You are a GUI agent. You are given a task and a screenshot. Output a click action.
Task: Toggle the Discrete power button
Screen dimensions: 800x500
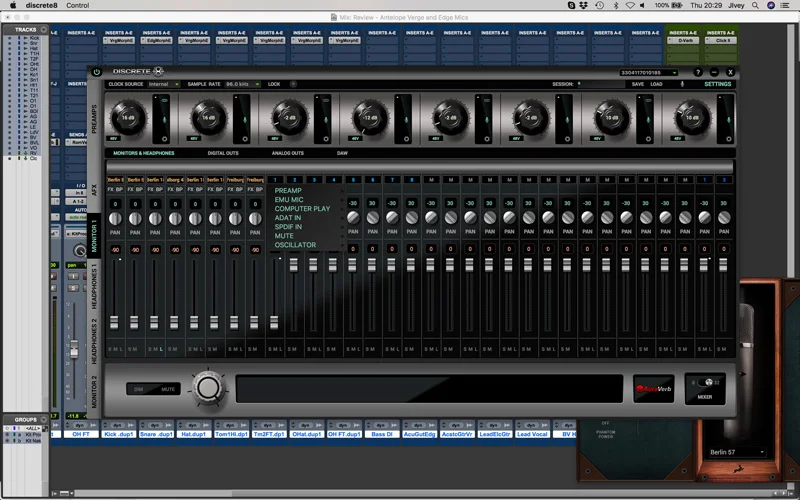[96, 72]
